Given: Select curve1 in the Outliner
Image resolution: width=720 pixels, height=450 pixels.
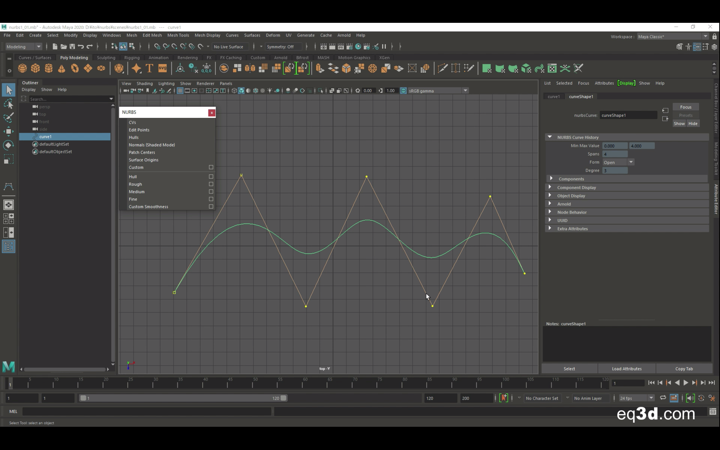Looking at the screenshot, I should [x=65, y=136].
